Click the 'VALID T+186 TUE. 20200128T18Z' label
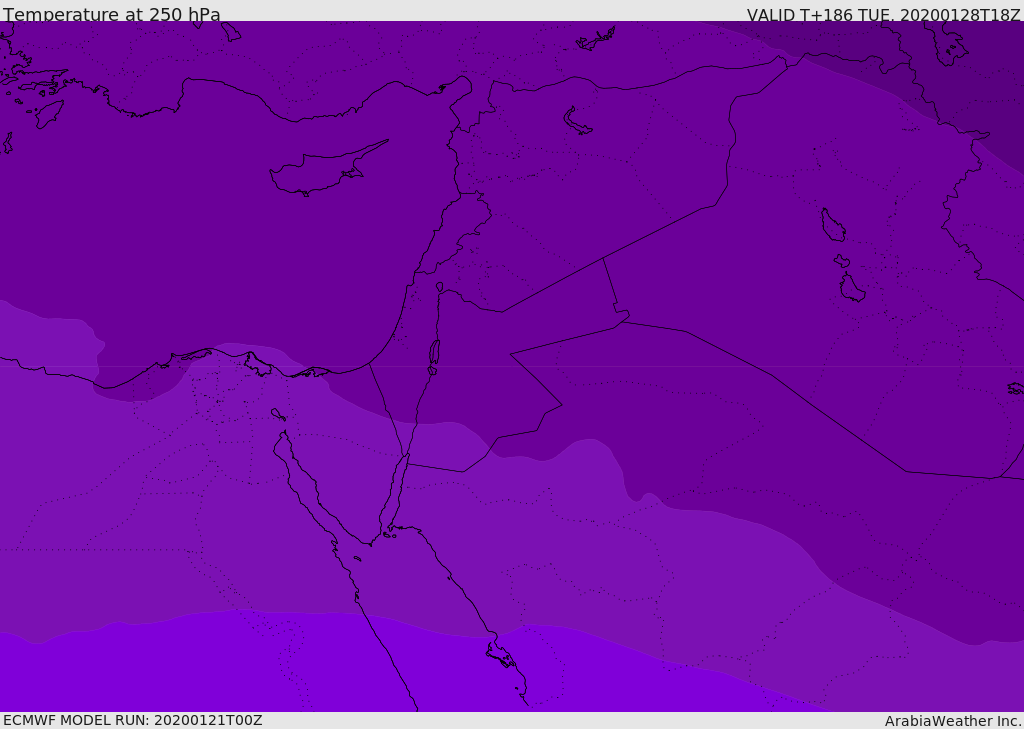 [x=884, y=14]
